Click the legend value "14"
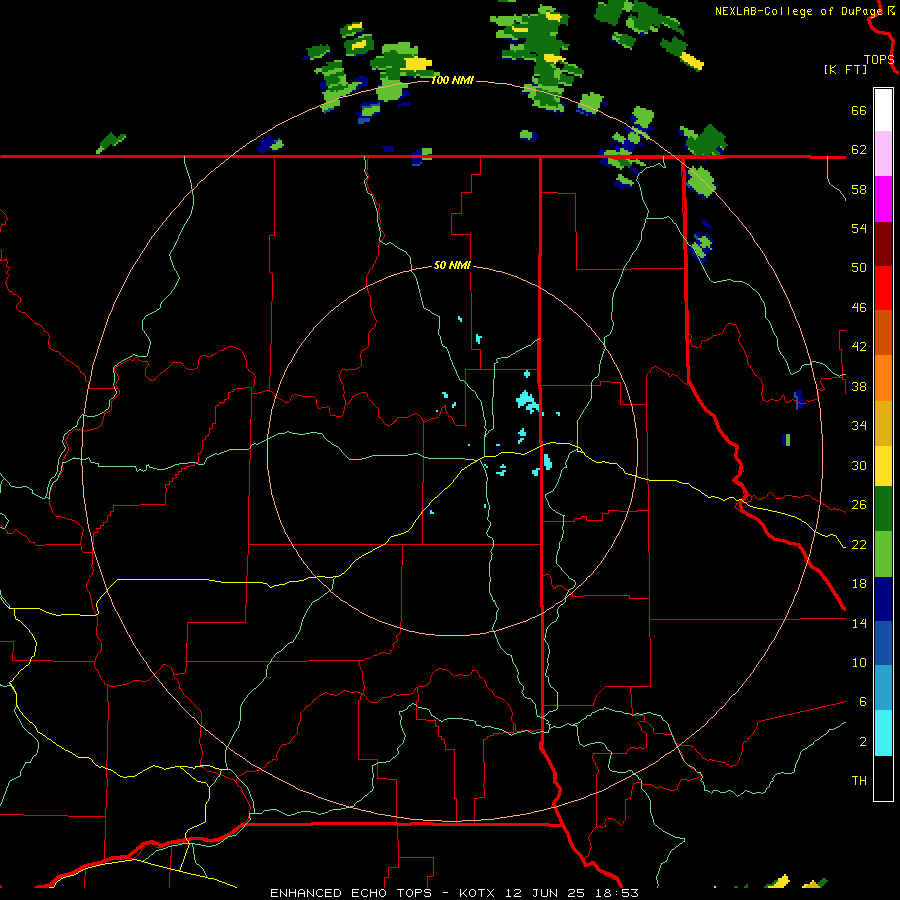The height and width of the screenshot is (900, 900). [x=859, y=623]
